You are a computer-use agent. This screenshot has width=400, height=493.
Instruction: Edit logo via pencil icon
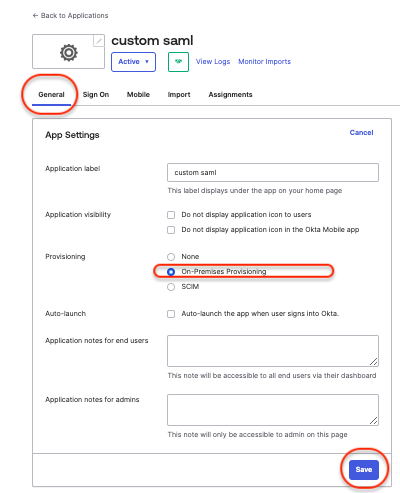pyautogui.click(x=99, y=41)
